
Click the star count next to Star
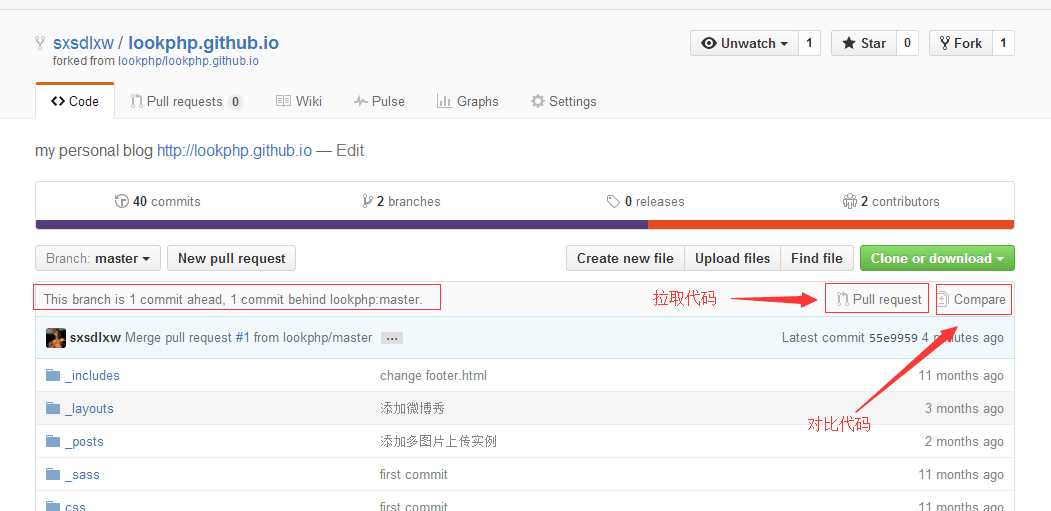click(907, 43)
